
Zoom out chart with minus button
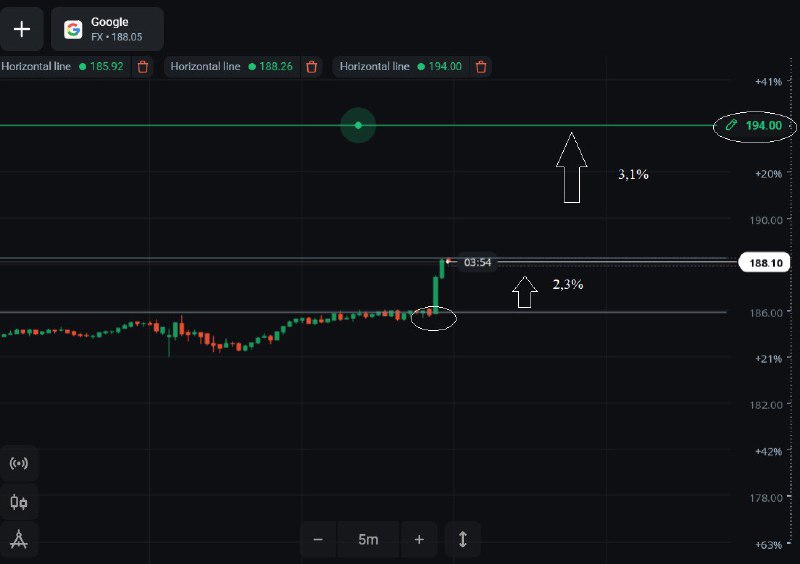318,540
